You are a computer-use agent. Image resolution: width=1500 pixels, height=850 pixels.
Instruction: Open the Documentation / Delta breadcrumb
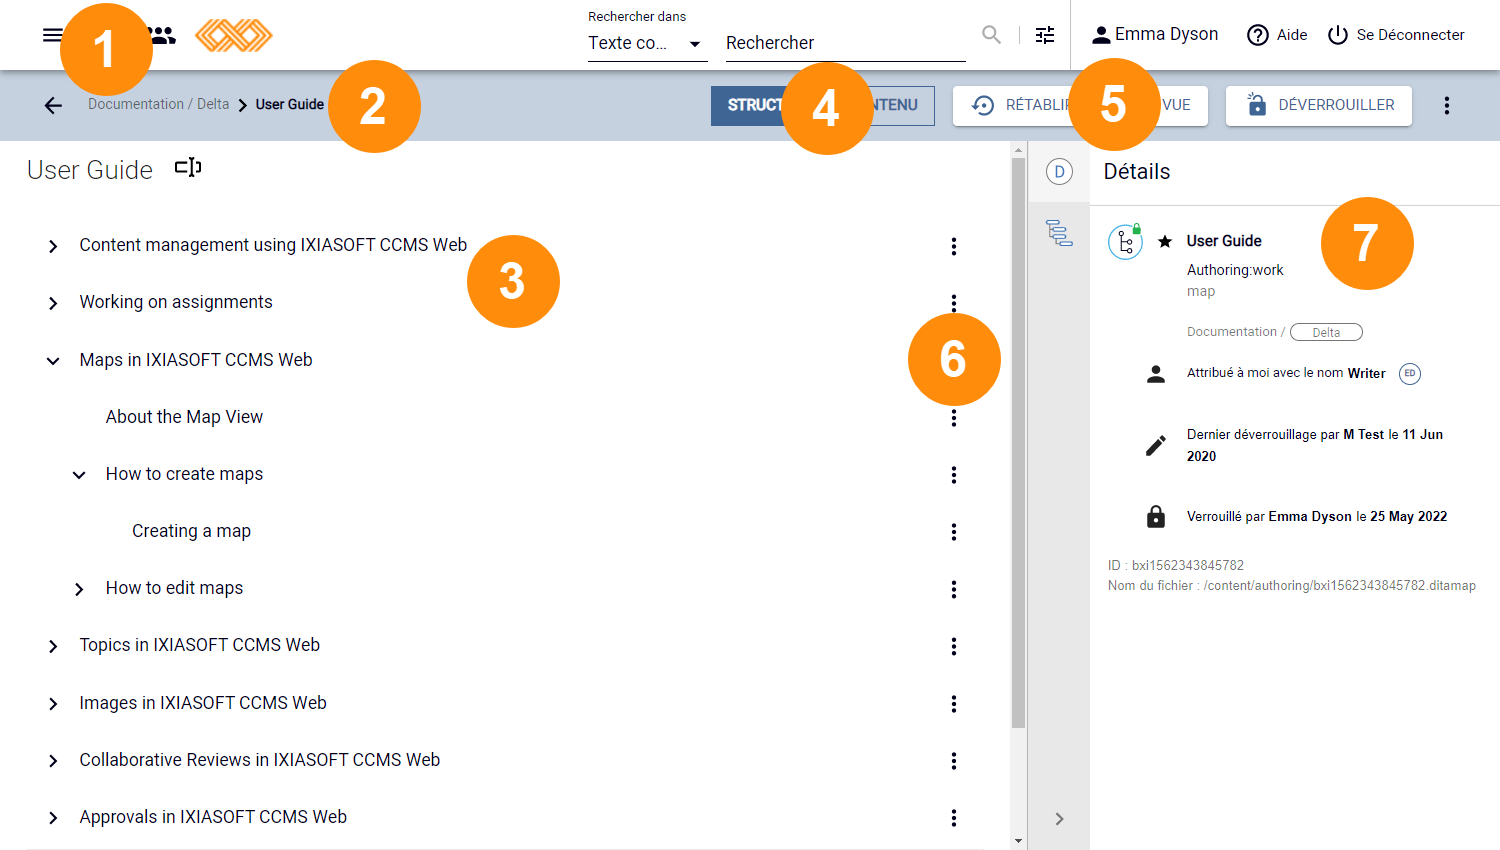click(x=158, y=104)
